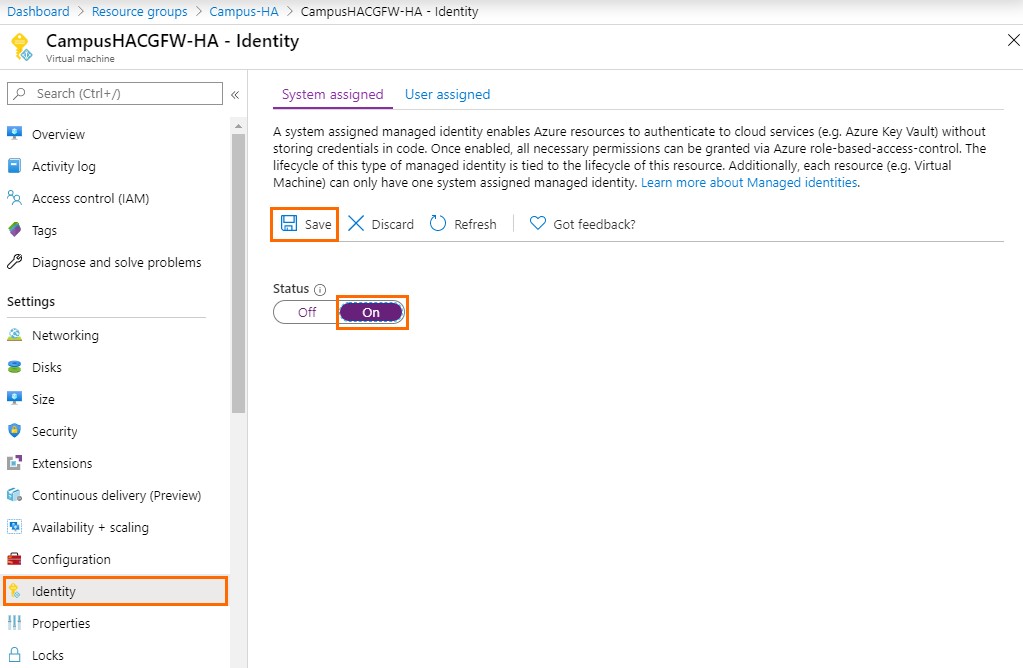The image size is (1023, 668).
Task: Switch to the User assigned tab
Action: tap(448, 95)
